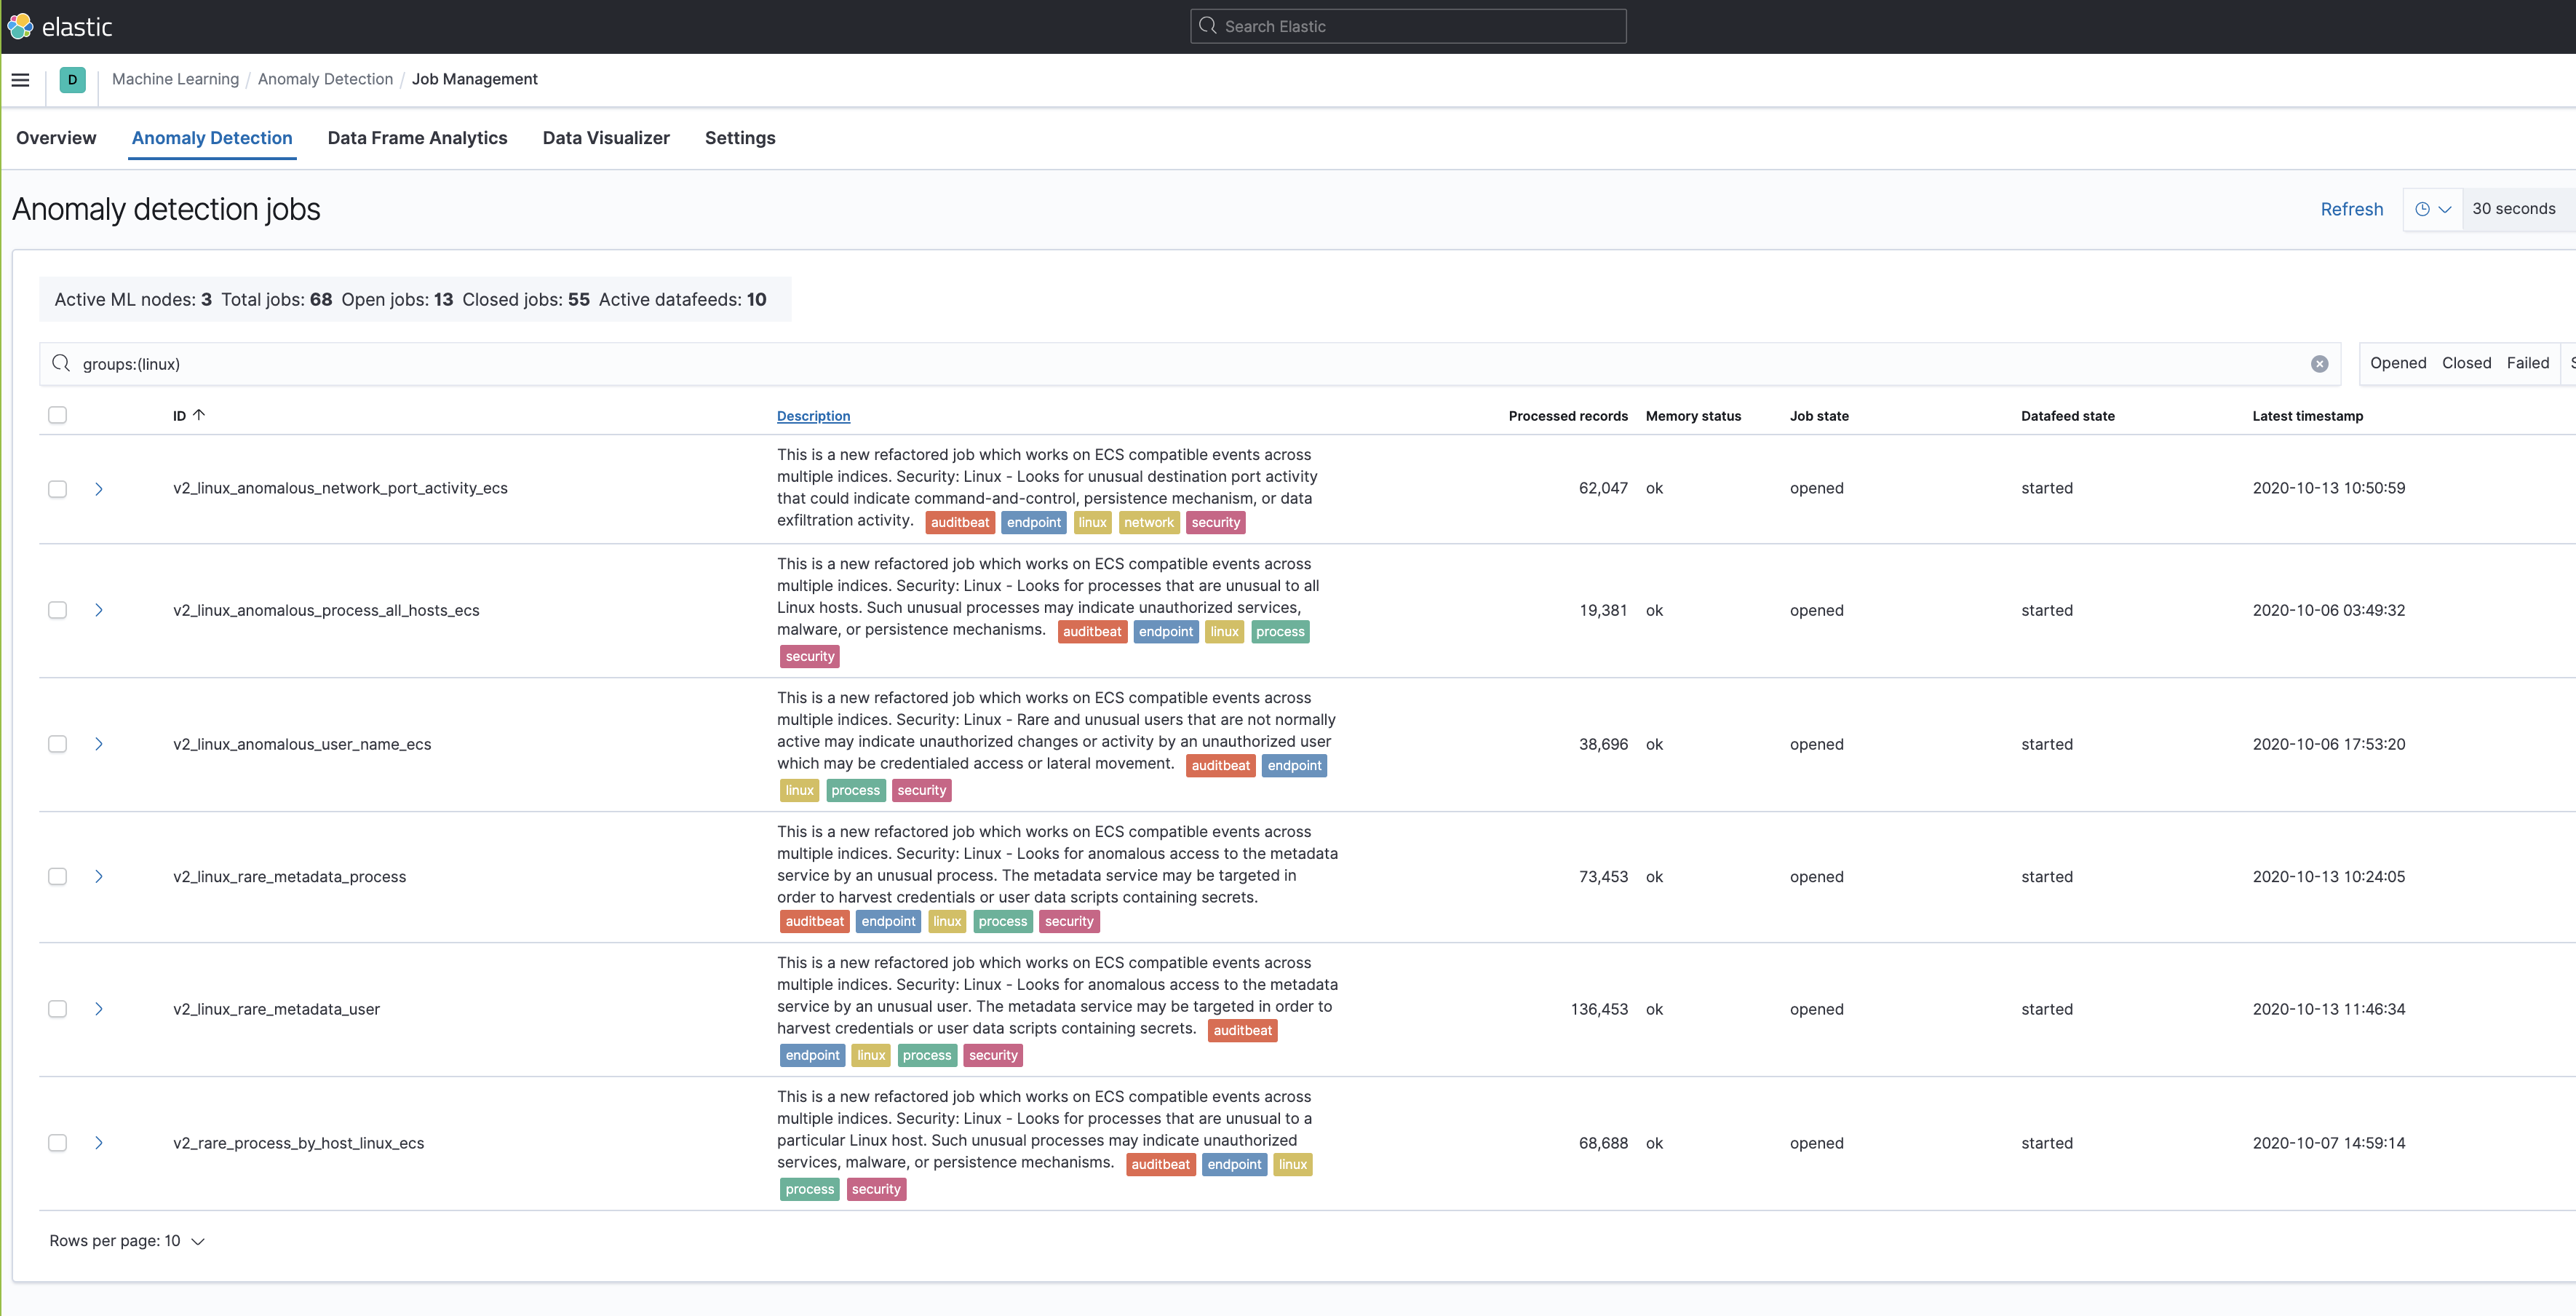Click the Machine Learning breadcrumb link

[x=175, y=79]
